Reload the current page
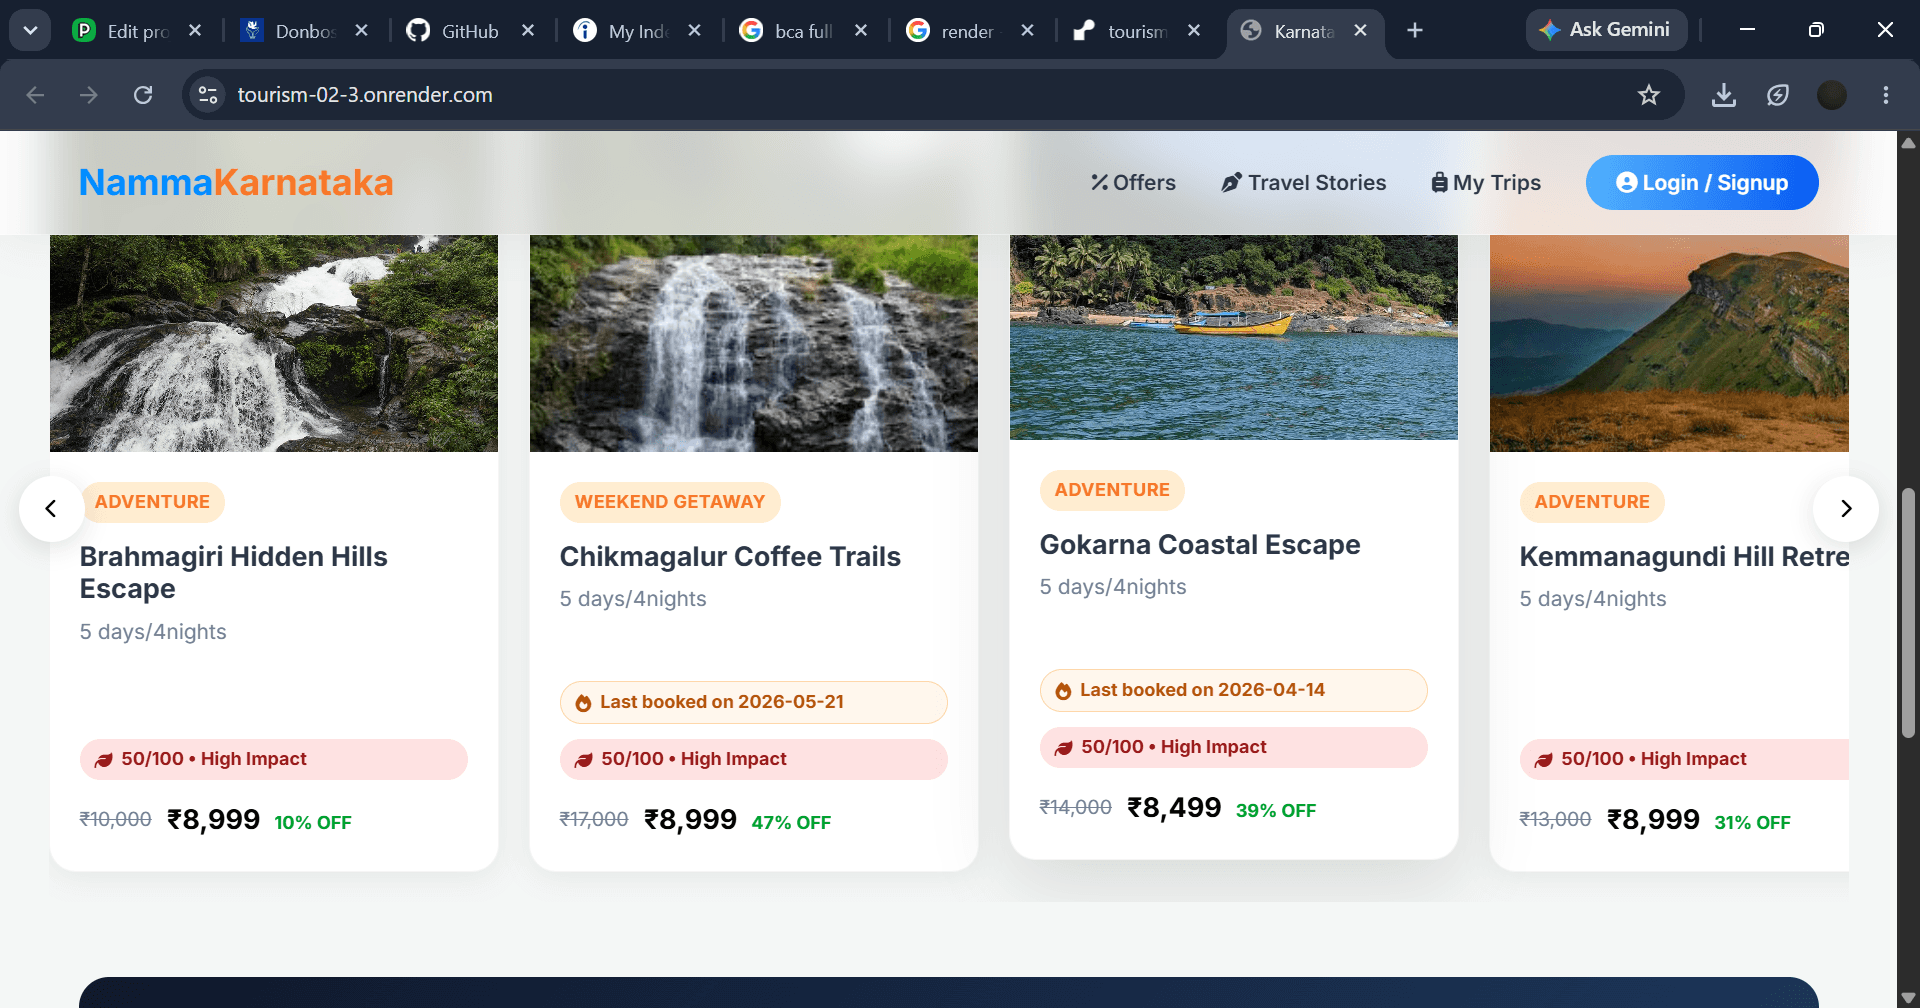The height and width of the screenshot is (1008, 1920). tap(143, 95)
